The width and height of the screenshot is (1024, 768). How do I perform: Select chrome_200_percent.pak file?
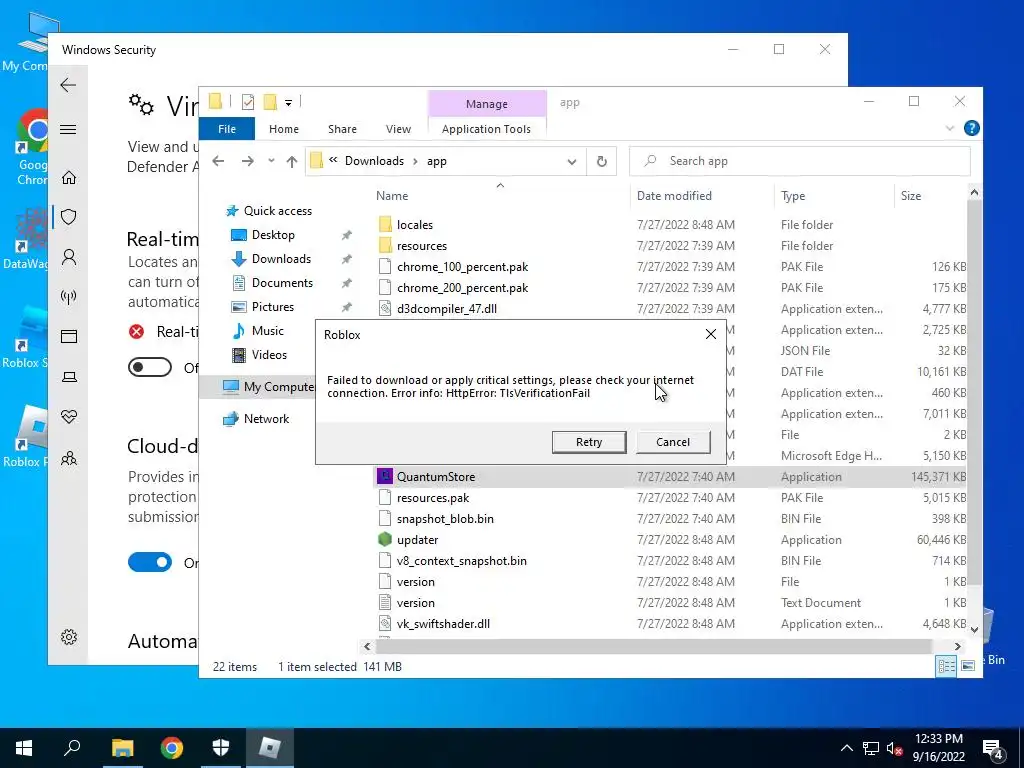click(x=462, y=288)
